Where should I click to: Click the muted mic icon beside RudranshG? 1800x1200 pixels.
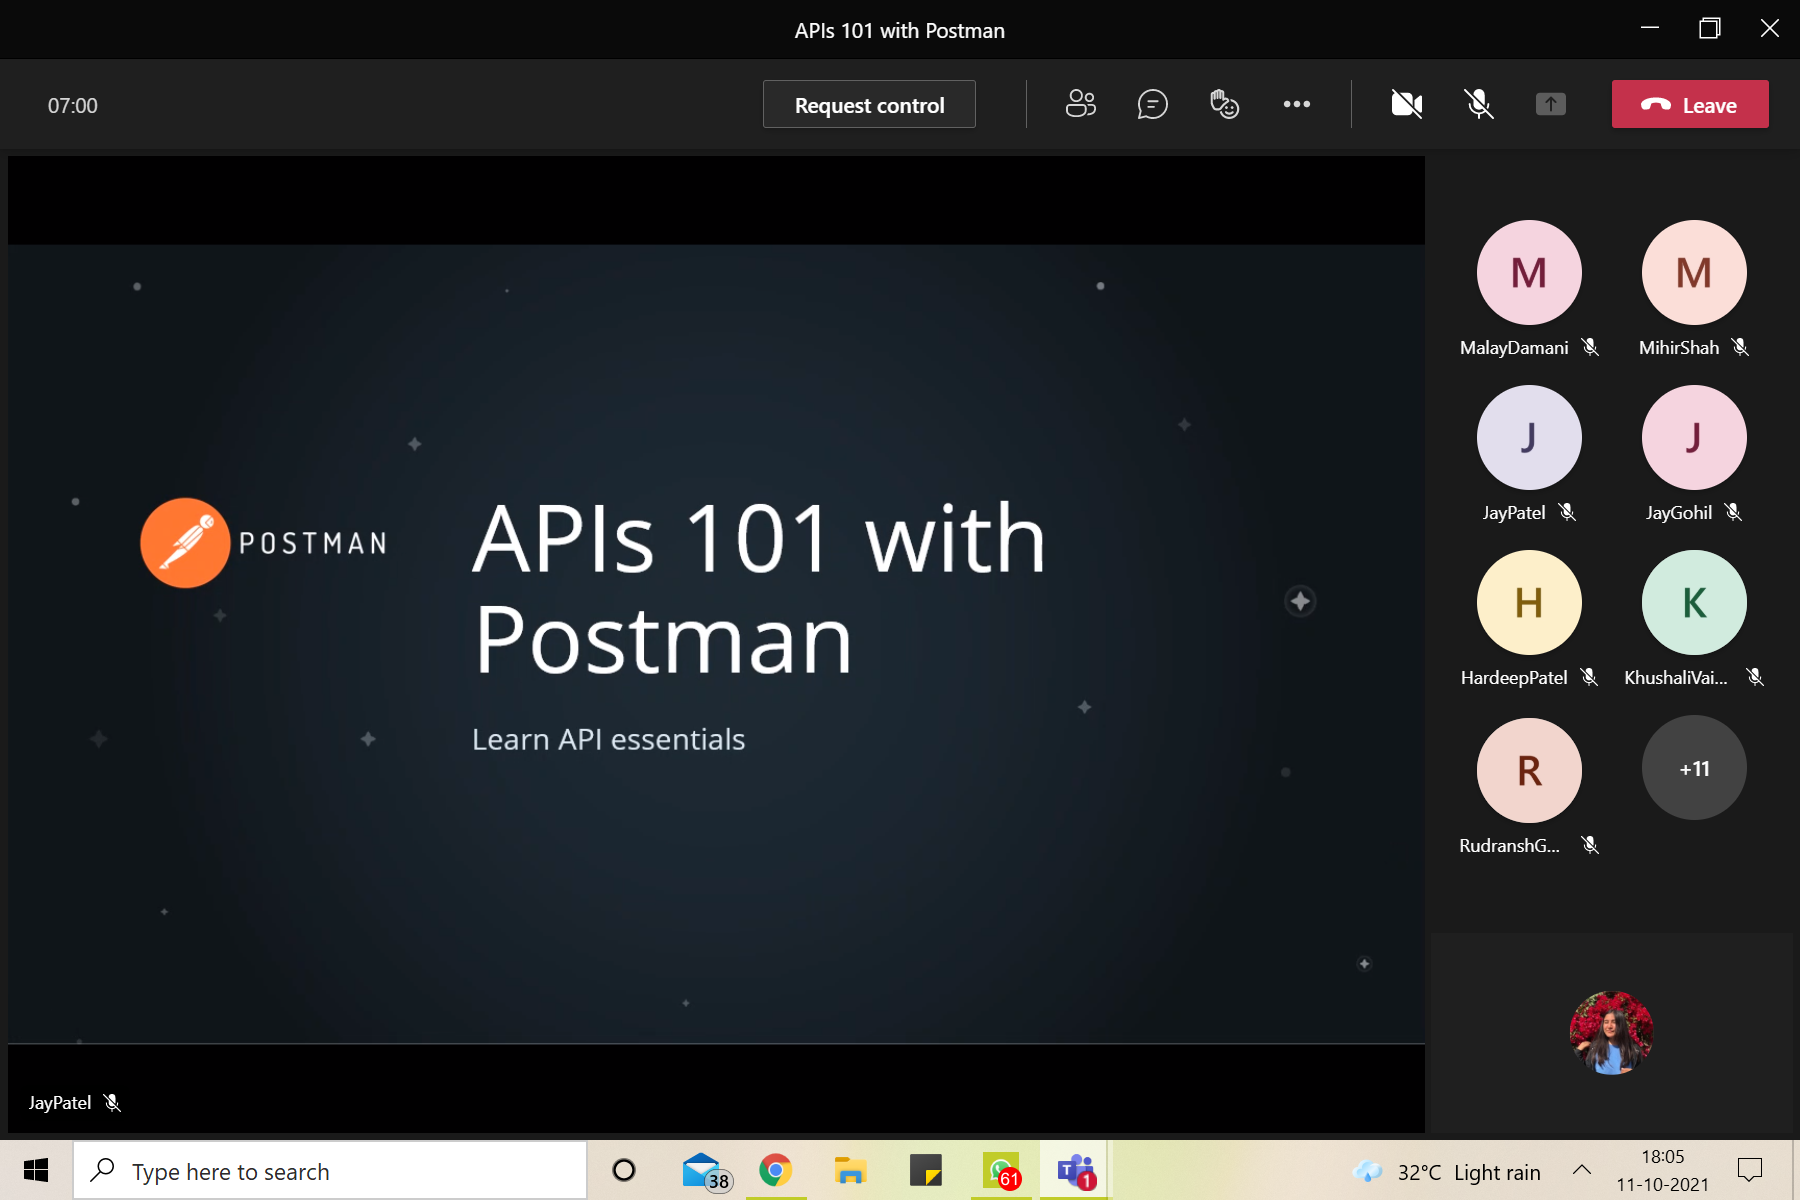pyautogui.click(x=1590, y=845)
